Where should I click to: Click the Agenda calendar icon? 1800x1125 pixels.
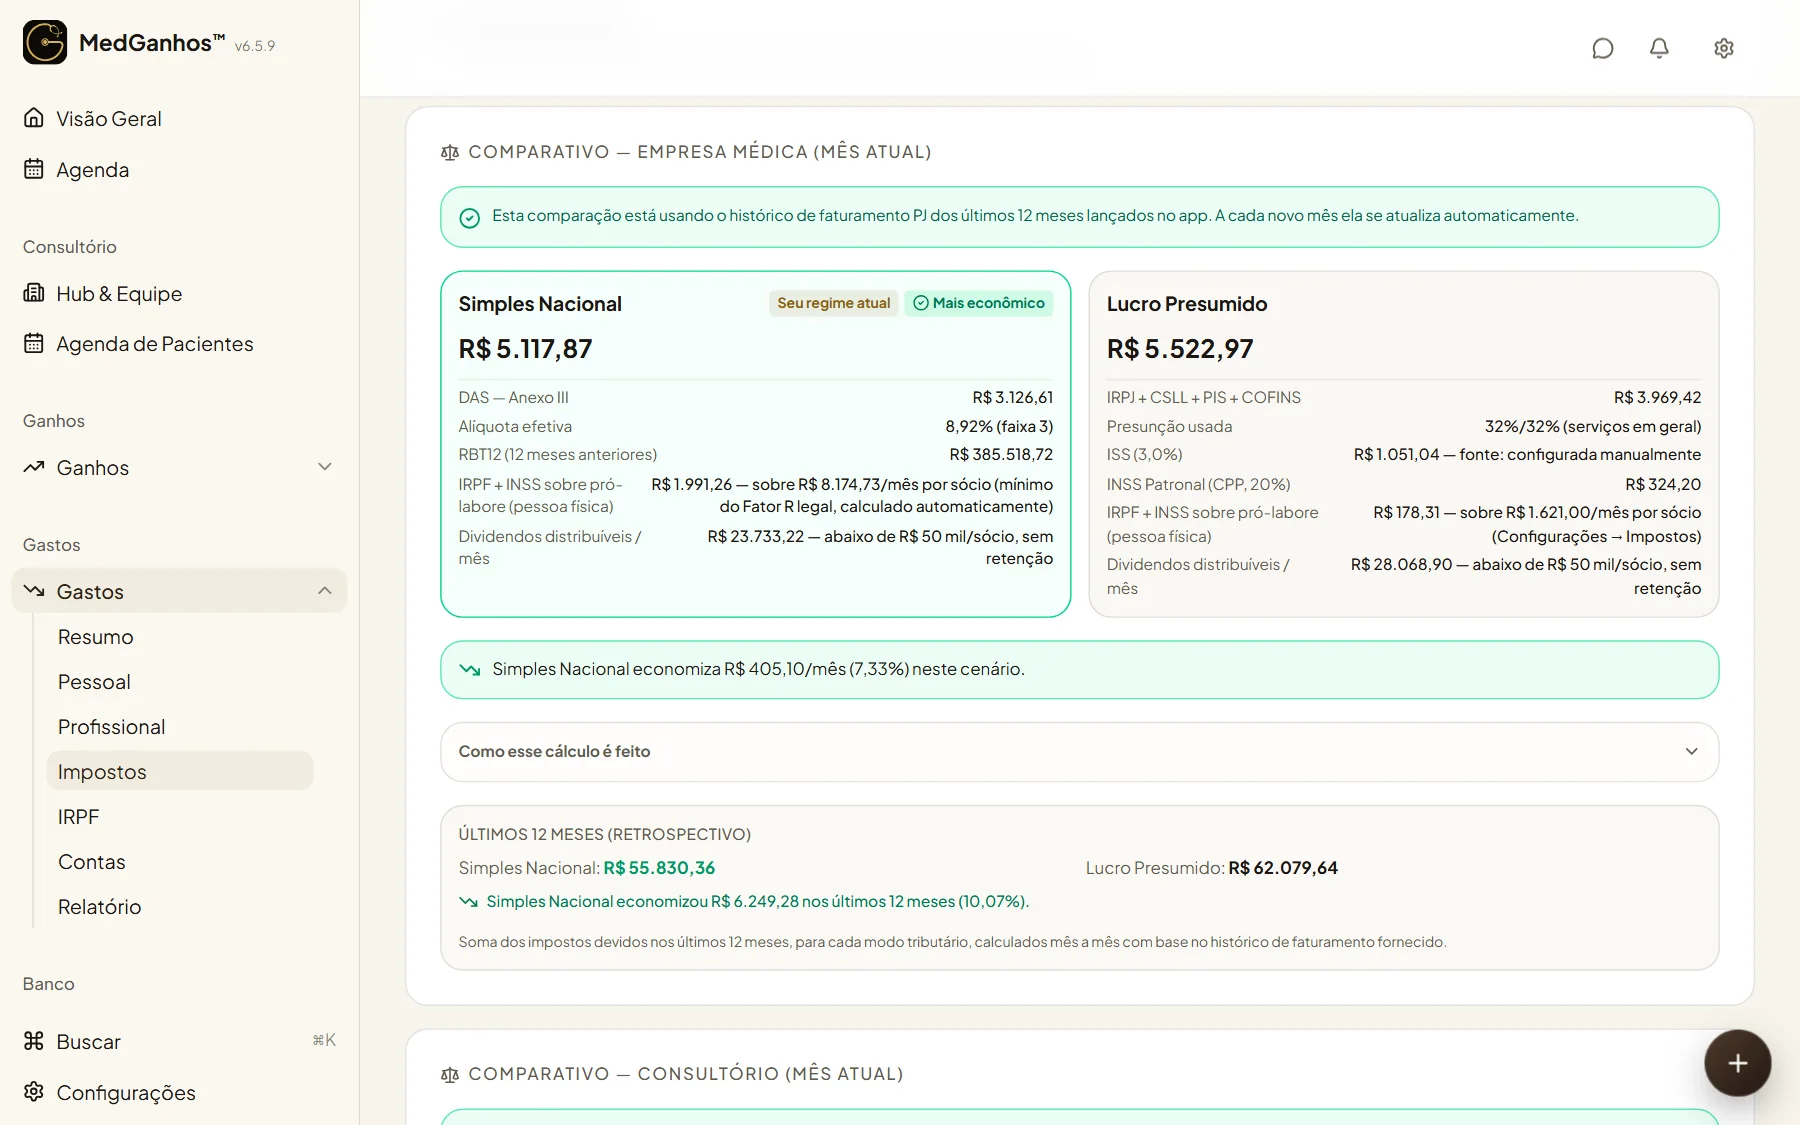point(34,169)
